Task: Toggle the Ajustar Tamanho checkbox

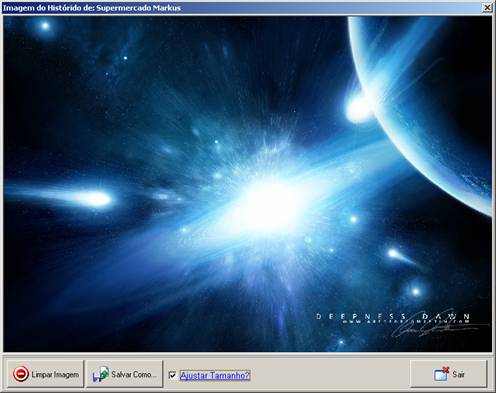Action: [172, 375]
